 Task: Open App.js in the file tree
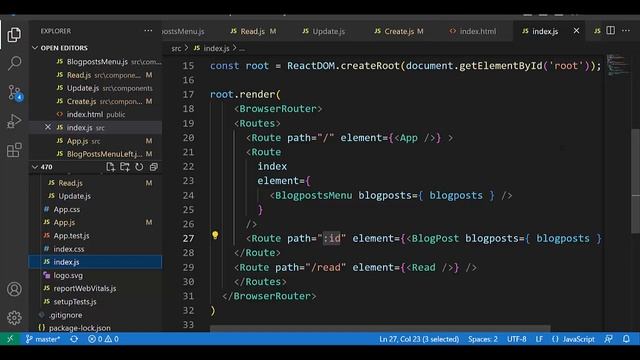(x=96, y=222)
